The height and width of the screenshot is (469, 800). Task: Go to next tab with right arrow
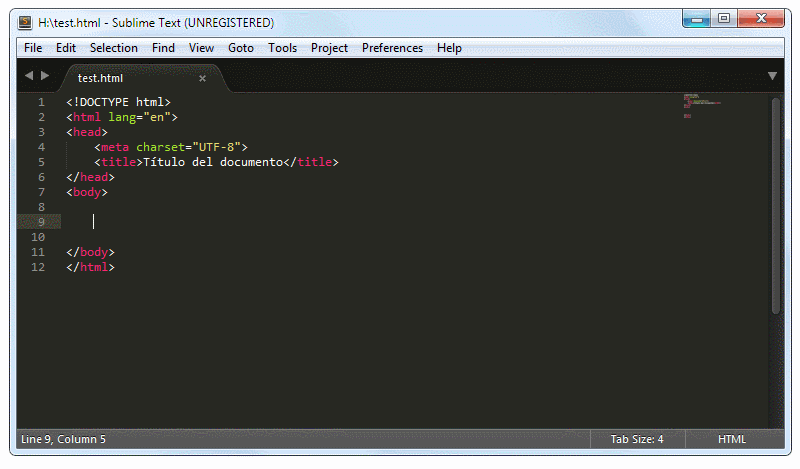tap(45, 76)
